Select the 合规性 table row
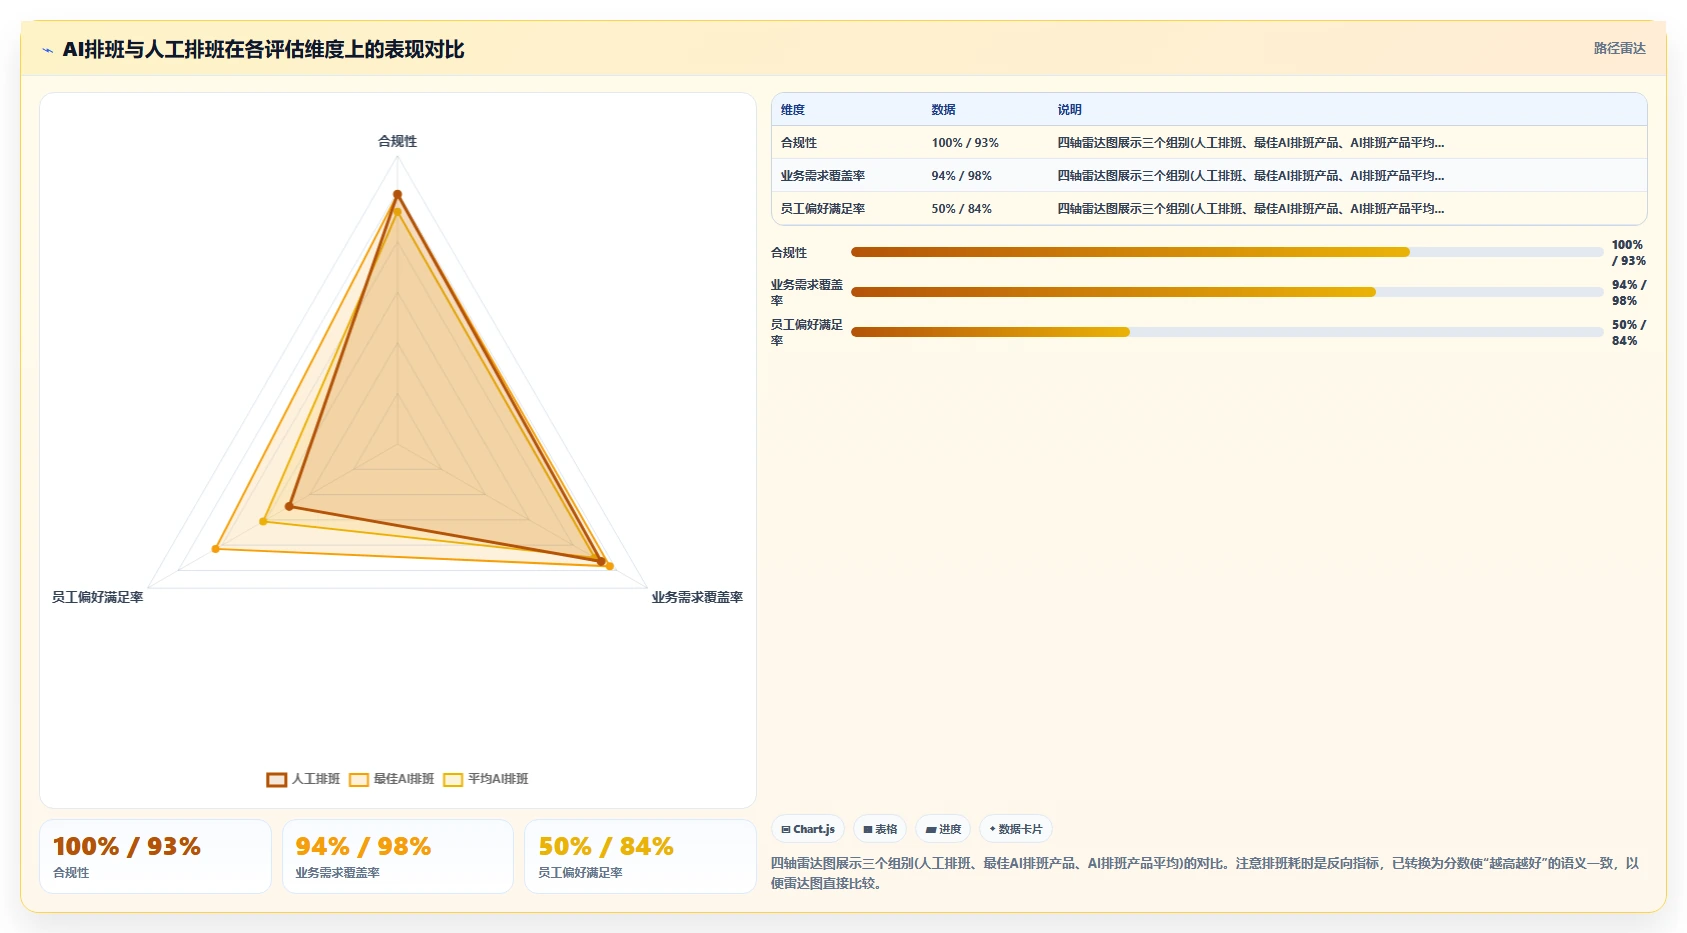1687x933 pixels. click(1209, 143)
